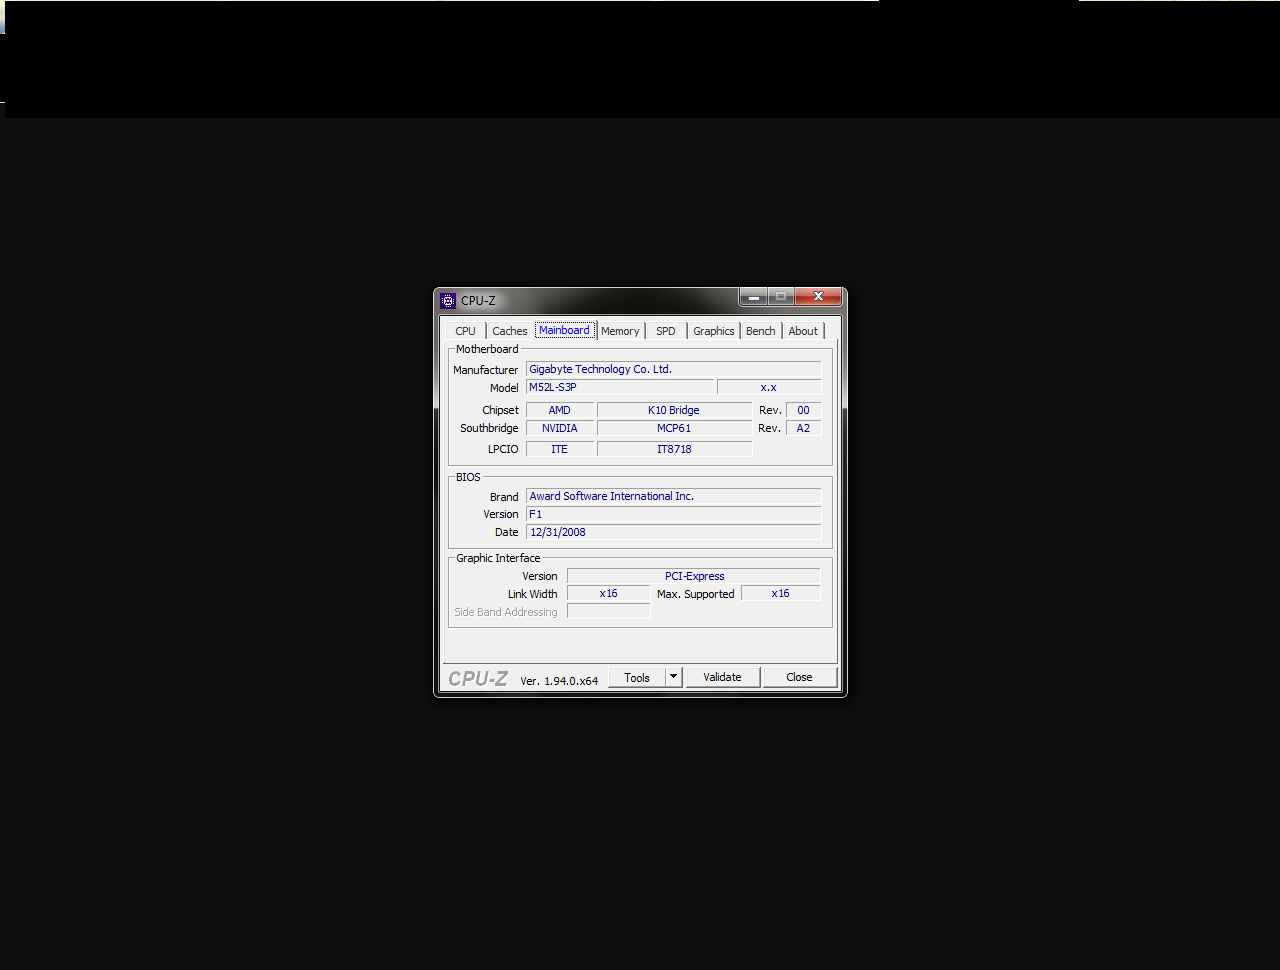
Task: Click the Graphic Interface Version value PCI-Express
Action: 694,576
